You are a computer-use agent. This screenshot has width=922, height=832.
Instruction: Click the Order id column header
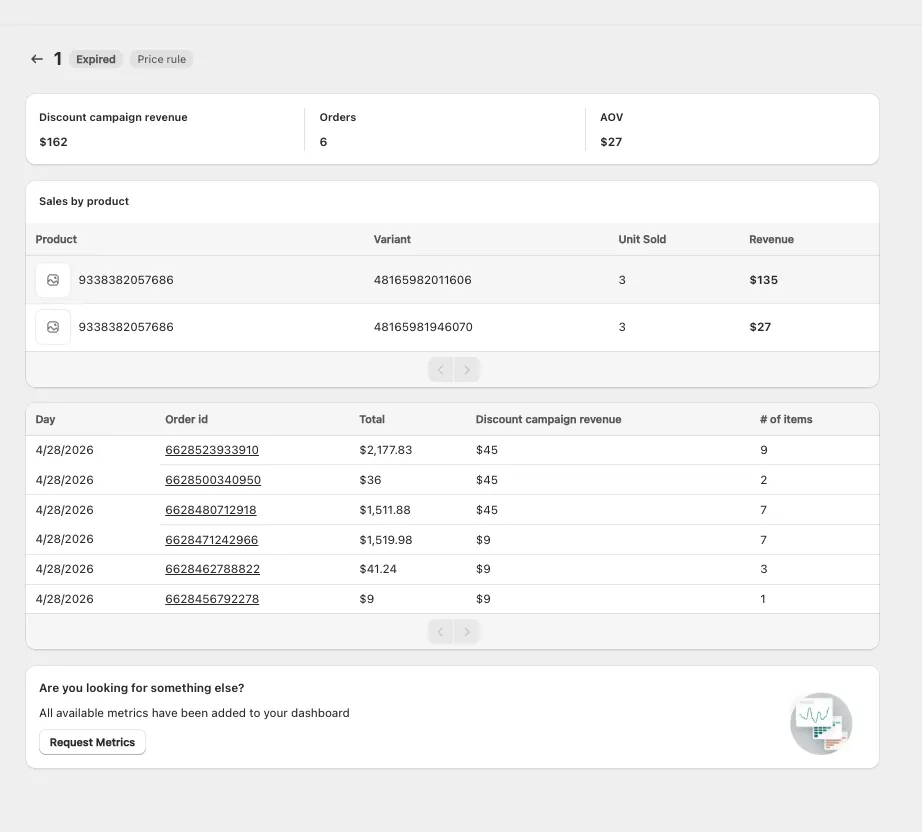(x=186, y=419)
